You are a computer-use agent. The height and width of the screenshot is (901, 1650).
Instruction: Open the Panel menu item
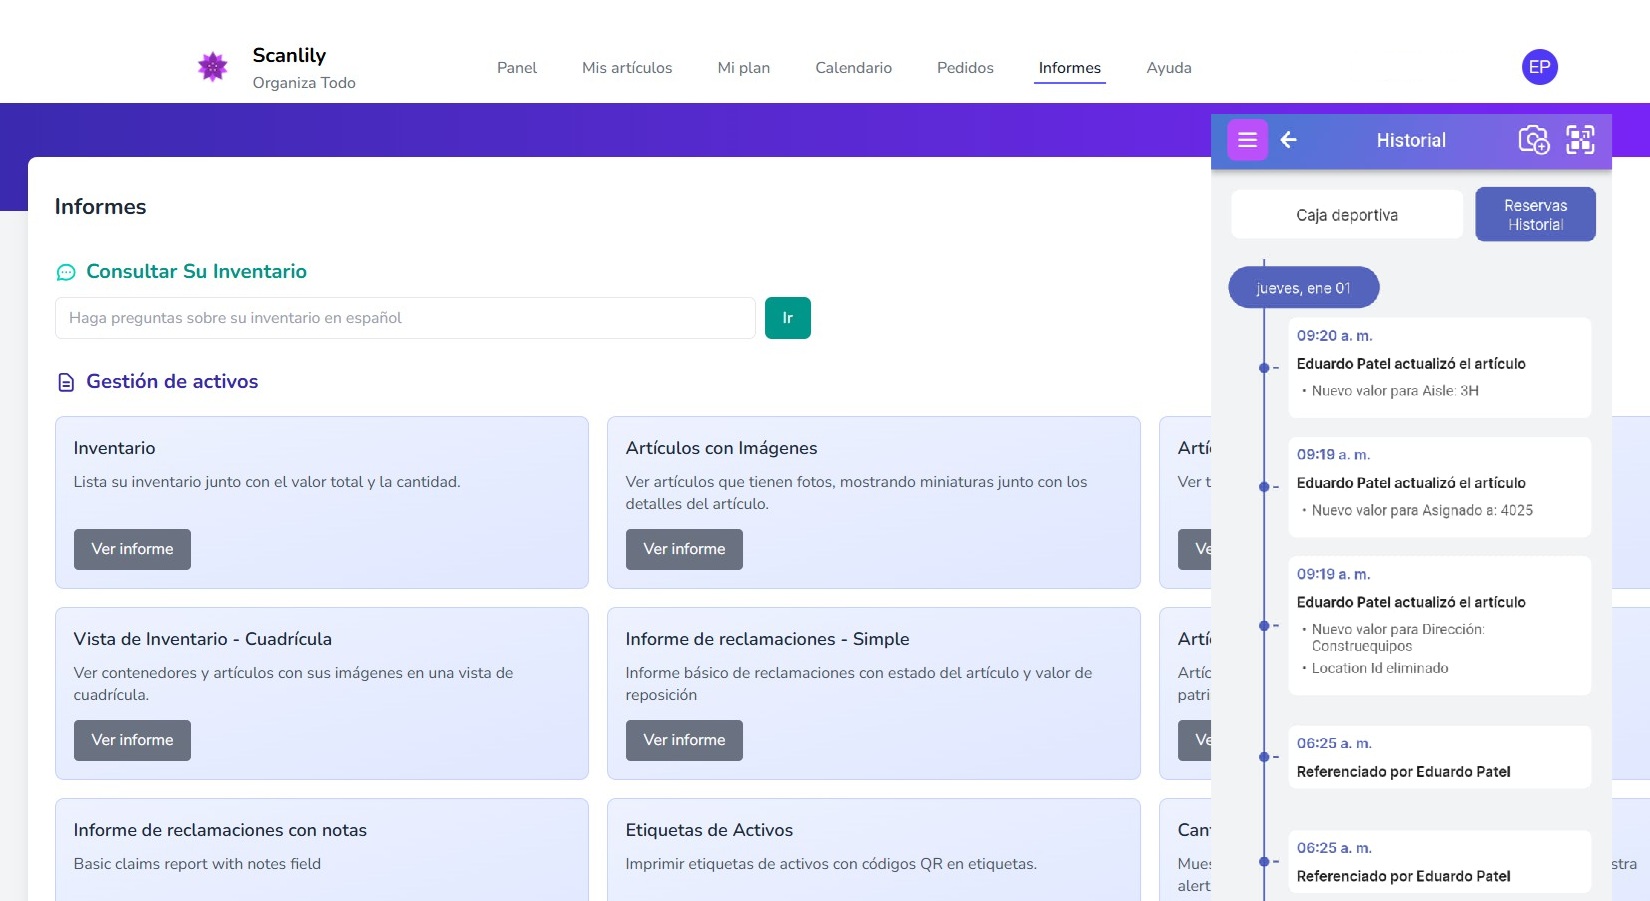click(517, 68)
